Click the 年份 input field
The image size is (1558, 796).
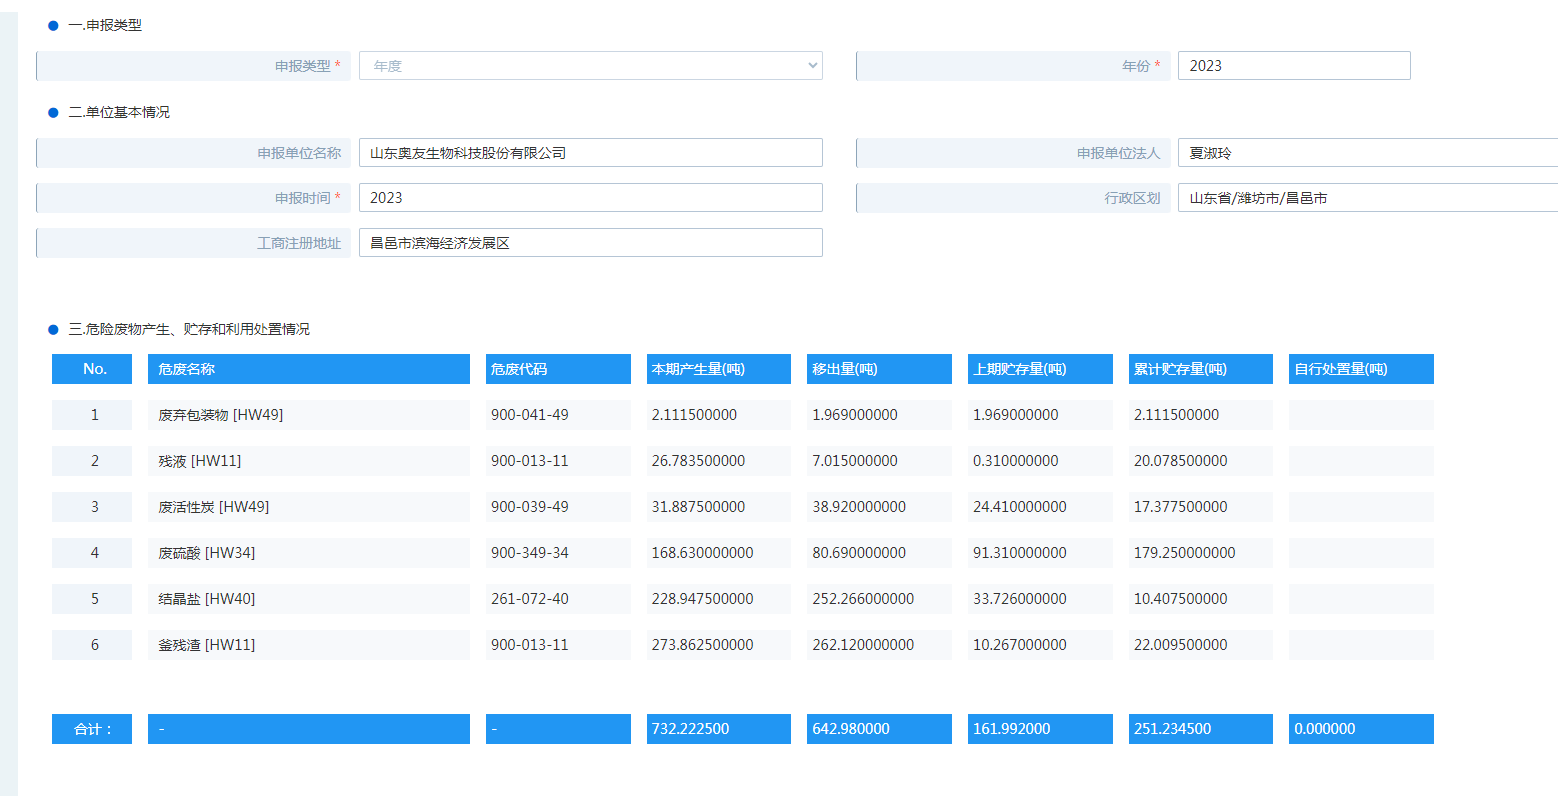[1294, 66]
